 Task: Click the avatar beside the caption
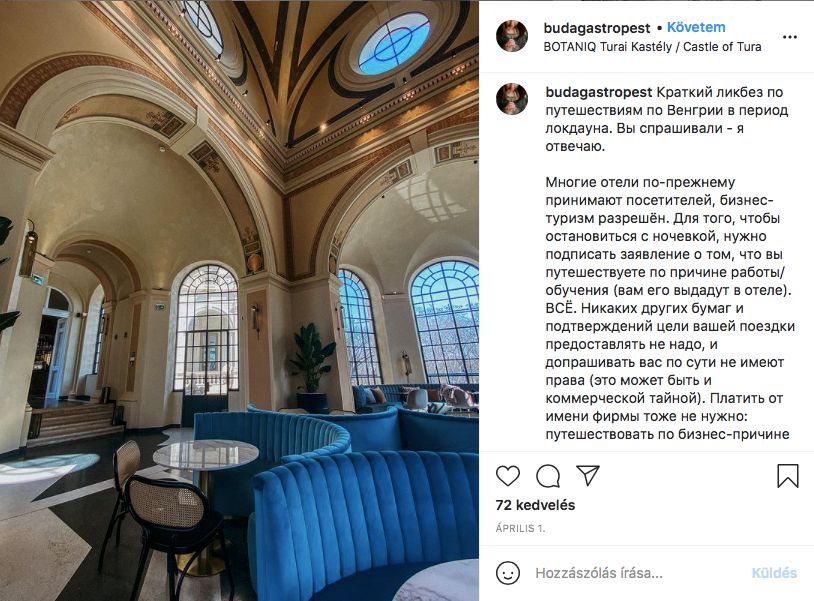click(x=512, y=99)
